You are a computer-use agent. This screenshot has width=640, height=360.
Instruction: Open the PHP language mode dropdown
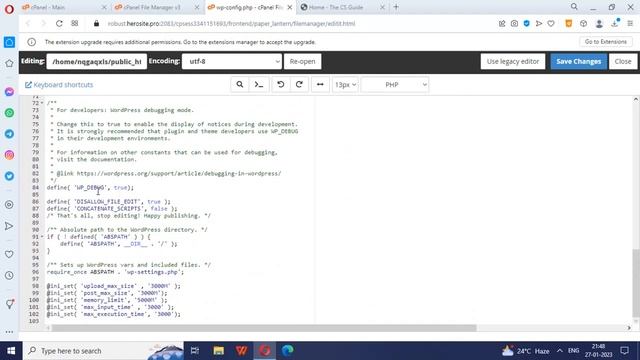395,84
